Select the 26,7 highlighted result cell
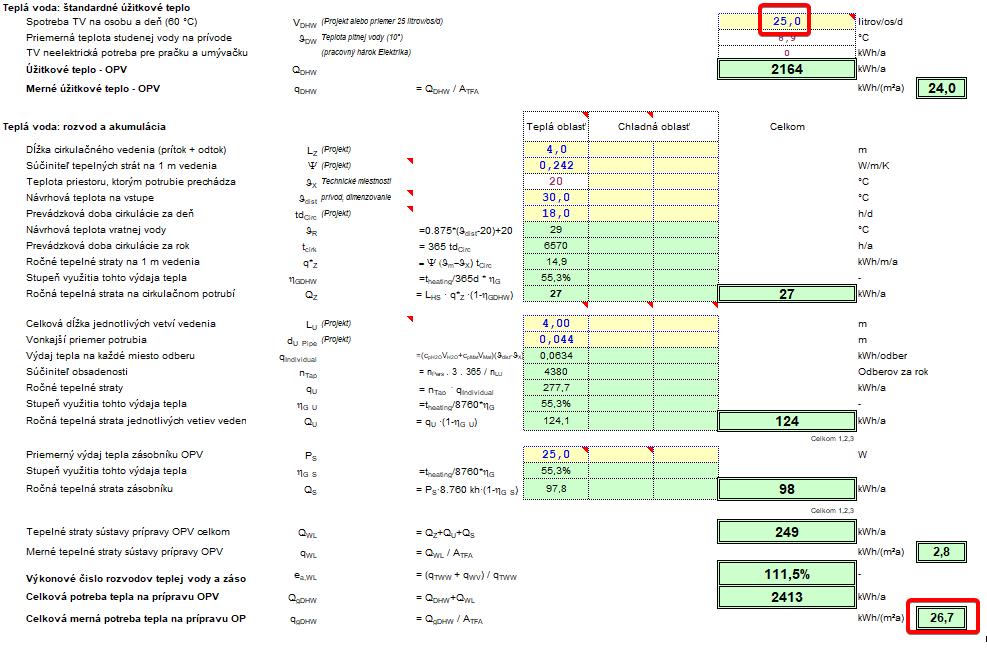This screenshot has height=650, width=987. [942, 618]
